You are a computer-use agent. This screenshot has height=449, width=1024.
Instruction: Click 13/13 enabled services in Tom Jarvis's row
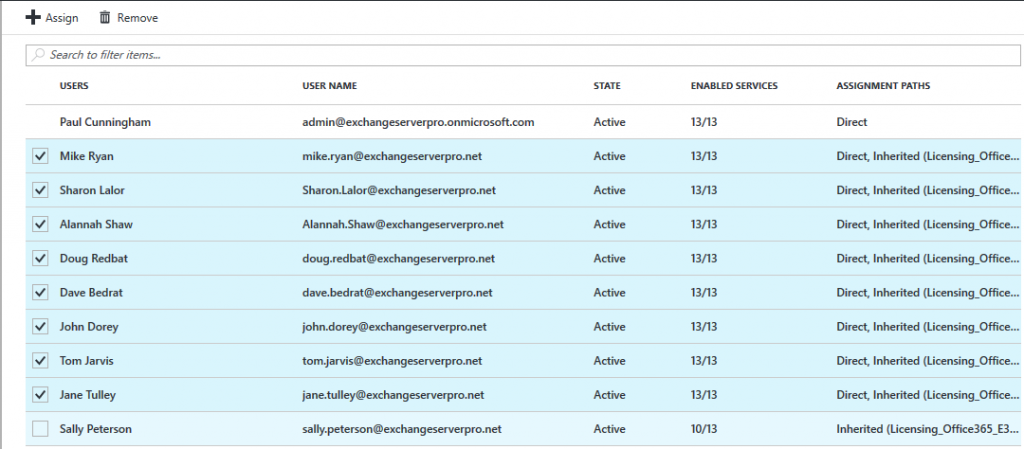point(704,360)
